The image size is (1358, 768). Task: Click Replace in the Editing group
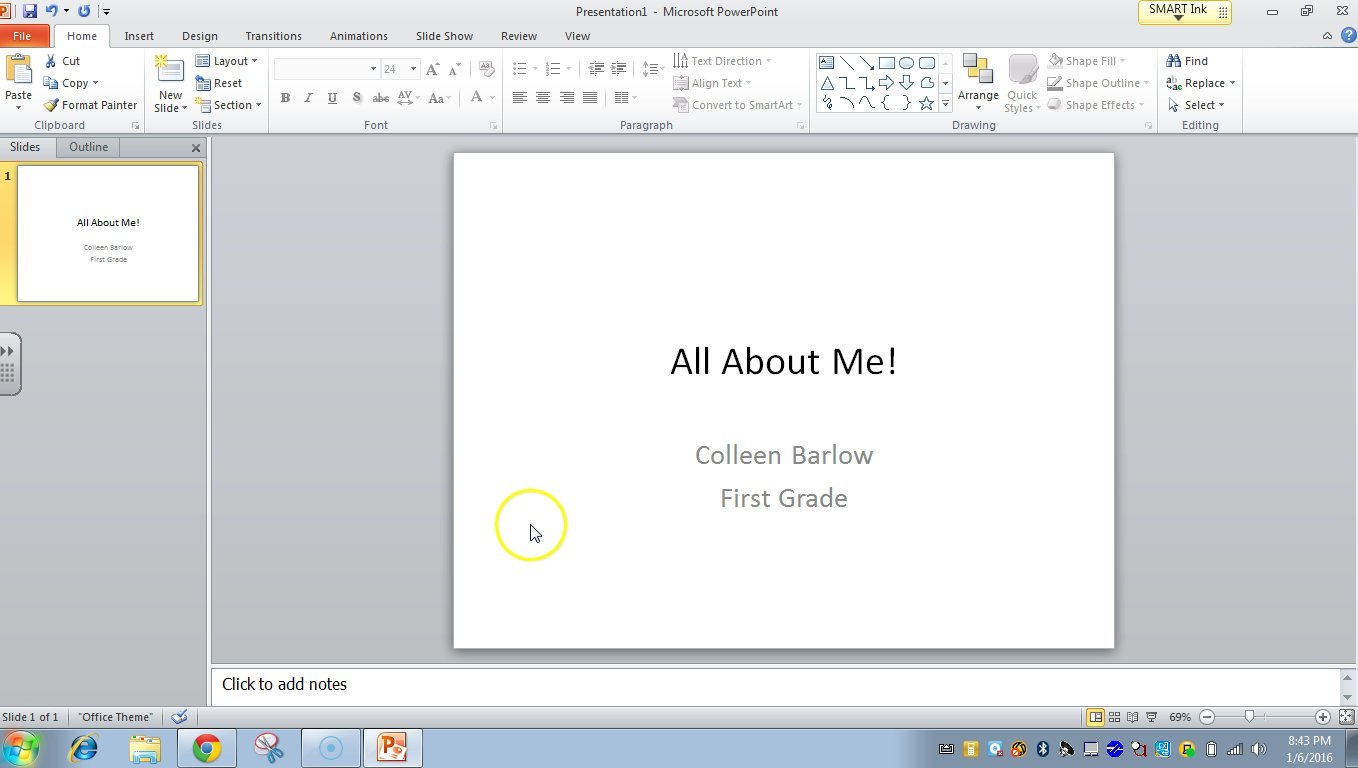pos(1200,82)
